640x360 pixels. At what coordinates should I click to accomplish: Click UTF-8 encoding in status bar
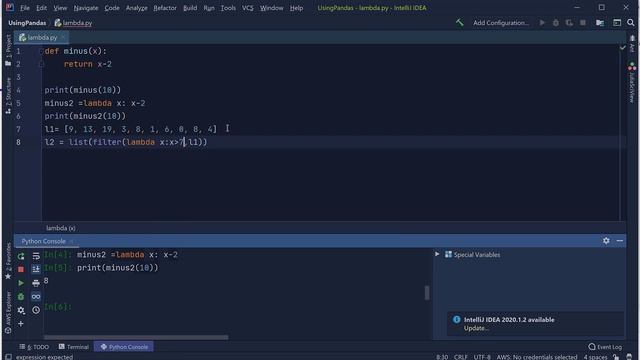point(482,357)
